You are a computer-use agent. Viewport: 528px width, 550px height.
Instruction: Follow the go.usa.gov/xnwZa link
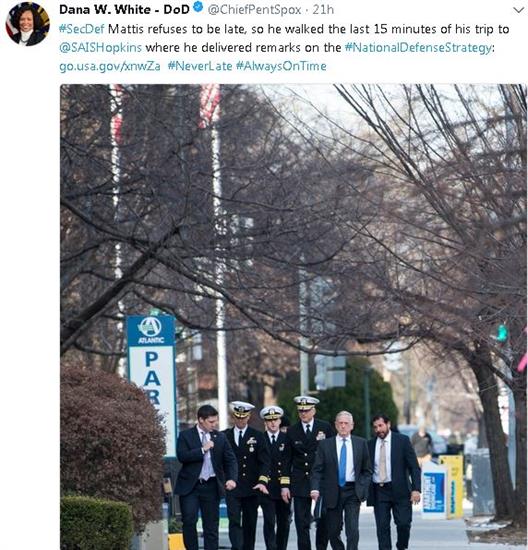tap(110, 66)
